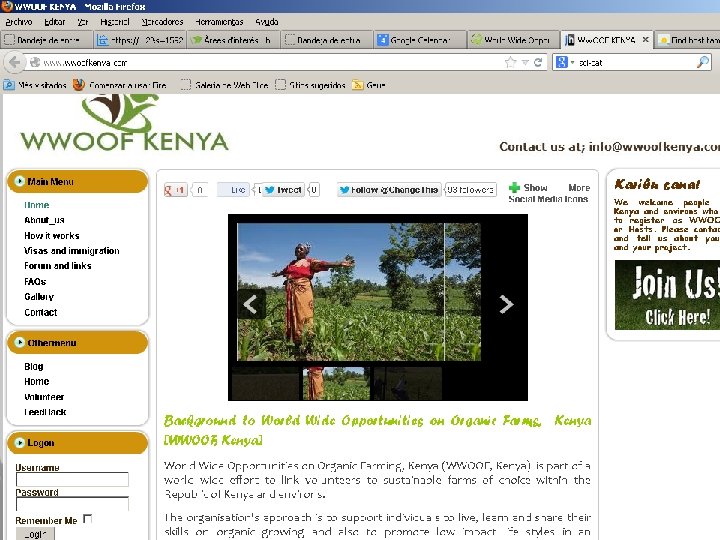
Task: Switch to the World Wide Opportunities tab
Action: click(x=513, y=40)
